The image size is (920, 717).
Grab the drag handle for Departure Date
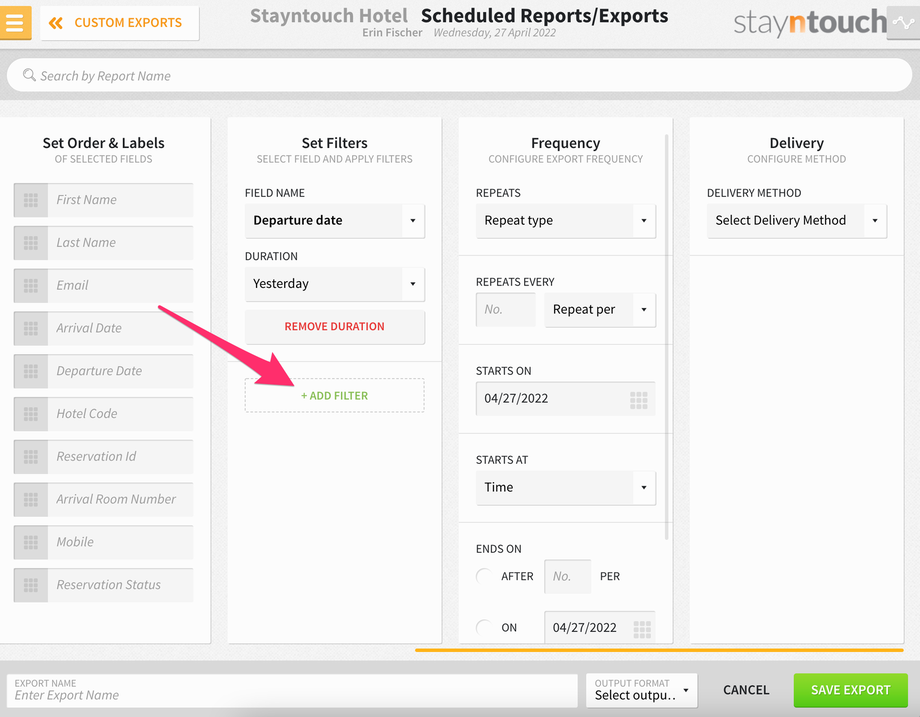[x=31, y=371]
